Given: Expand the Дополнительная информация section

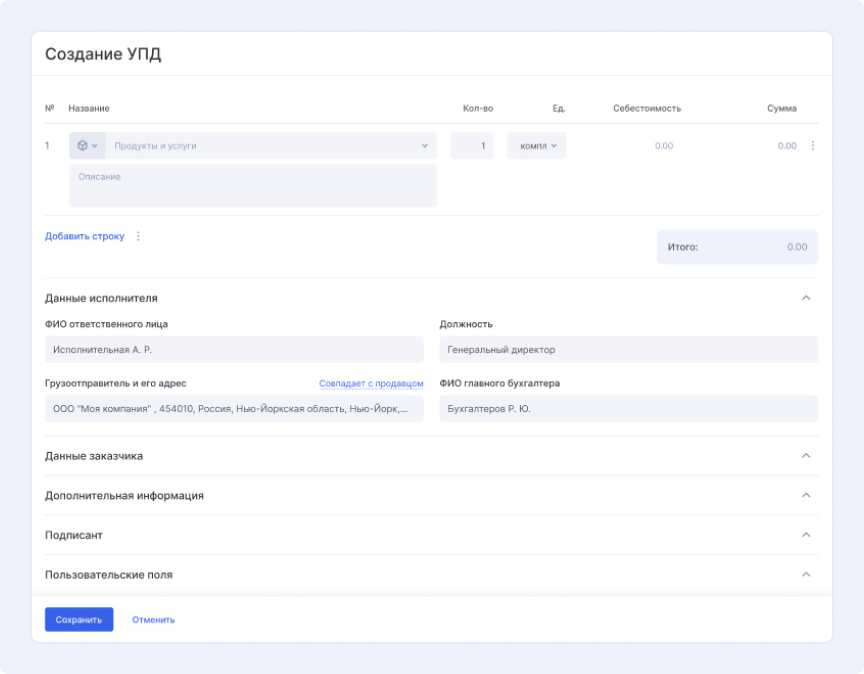Looking at the screenshot, I should point(806,496).
